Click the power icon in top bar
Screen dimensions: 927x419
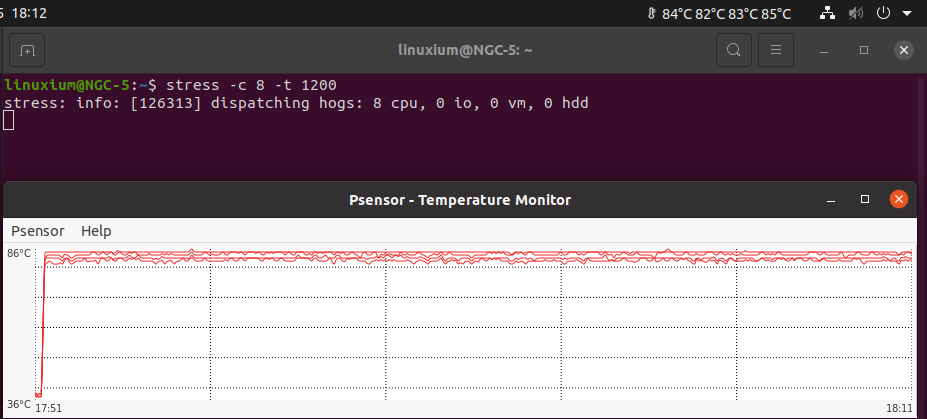[883, 13]
